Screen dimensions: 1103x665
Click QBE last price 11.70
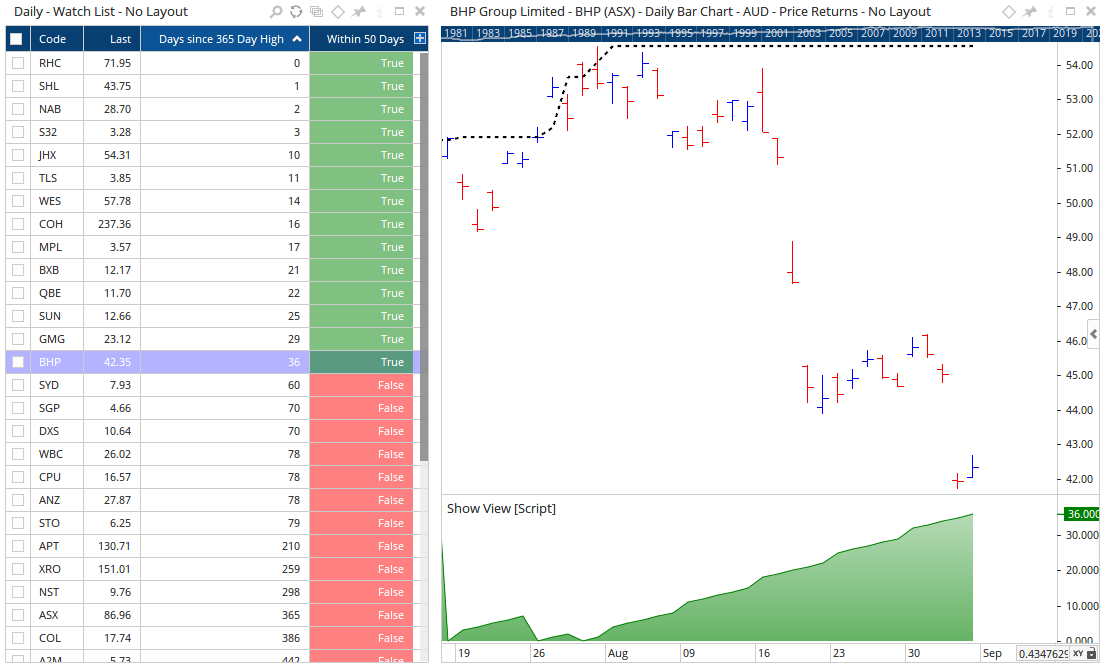pyautogui.click(x=112, y=293)
